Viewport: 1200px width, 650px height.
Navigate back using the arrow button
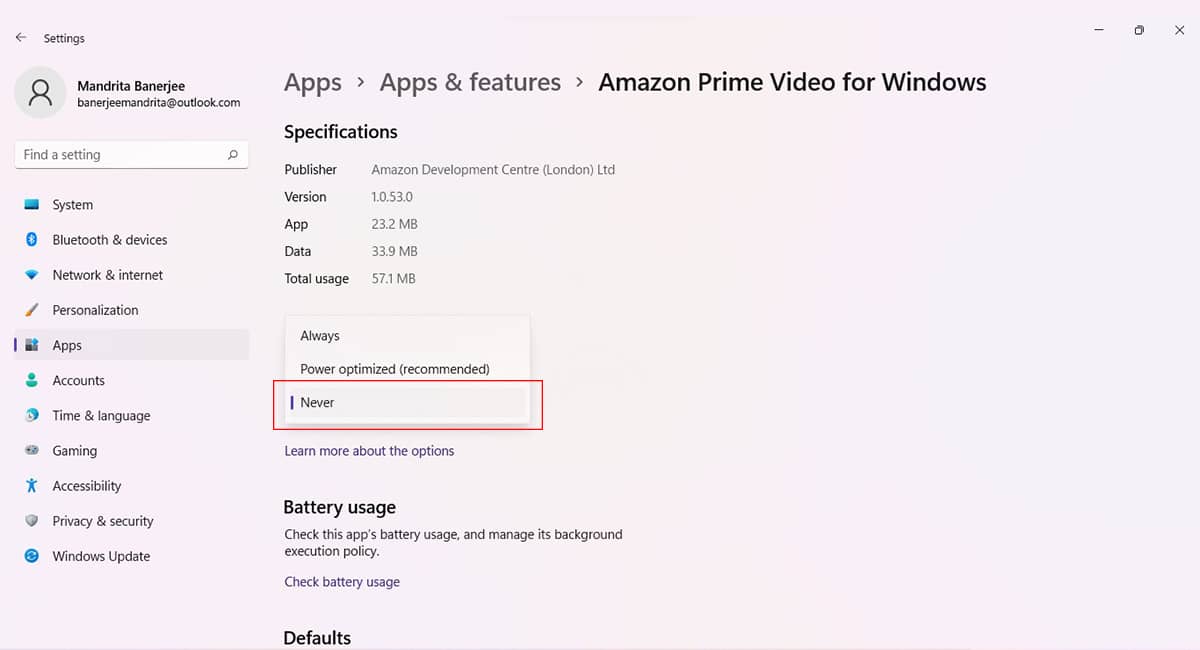pos(20,37)
